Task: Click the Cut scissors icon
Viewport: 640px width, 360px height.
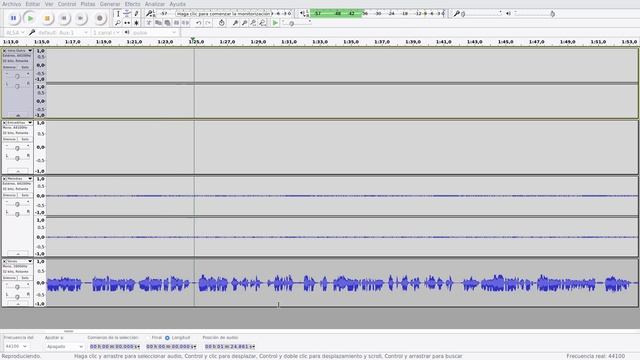Action: (149, 23)
